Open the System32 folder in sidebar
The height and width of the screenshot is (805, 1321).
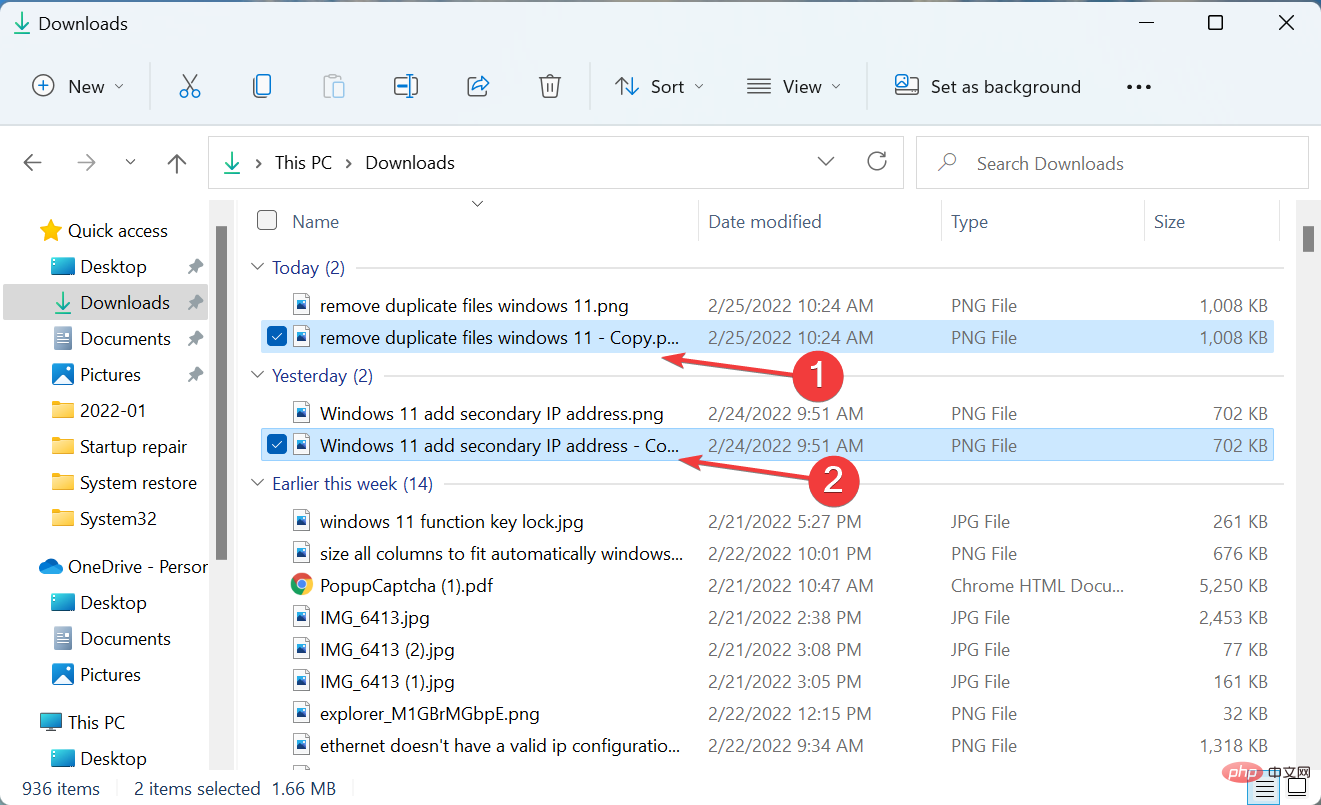tap(118, 519)
